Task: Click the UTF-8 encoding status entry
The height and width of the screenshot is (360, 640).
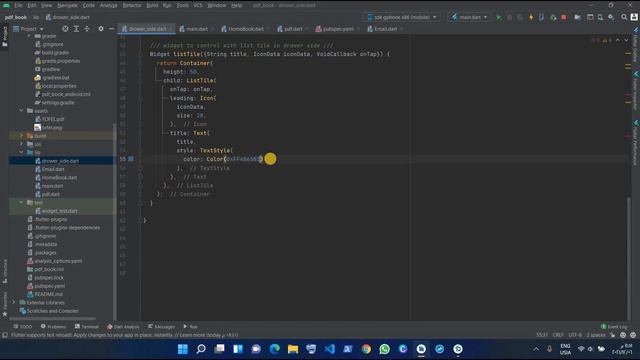Action: [575, 335]
